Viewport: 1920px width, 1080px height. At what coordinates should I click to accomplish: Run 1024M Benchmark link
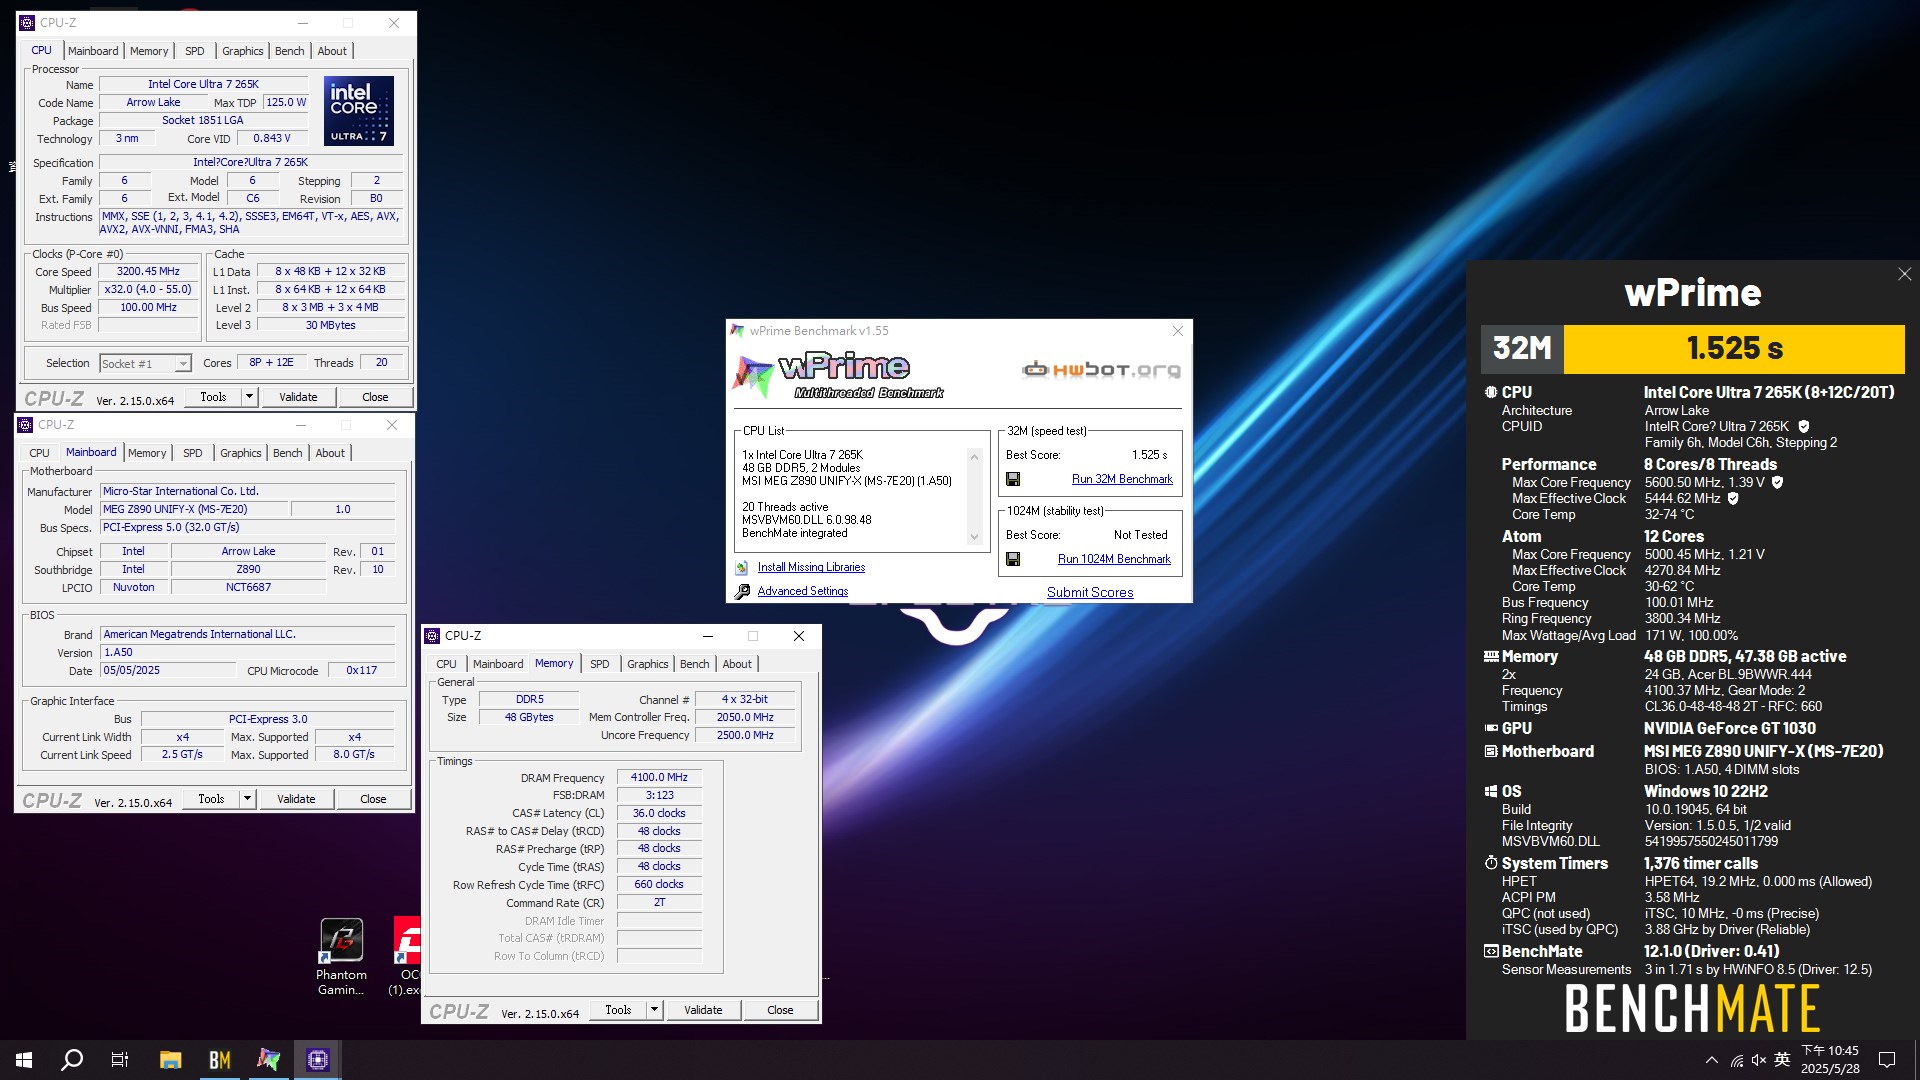tap(1114, 559)
